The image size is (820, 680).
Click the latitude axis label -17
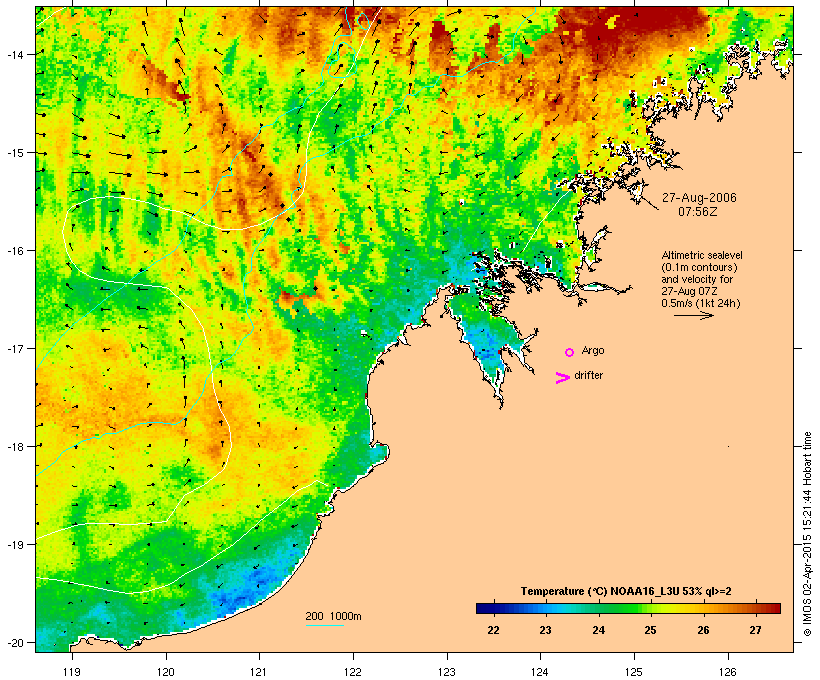pyautogui.click(x=15, y=348)
